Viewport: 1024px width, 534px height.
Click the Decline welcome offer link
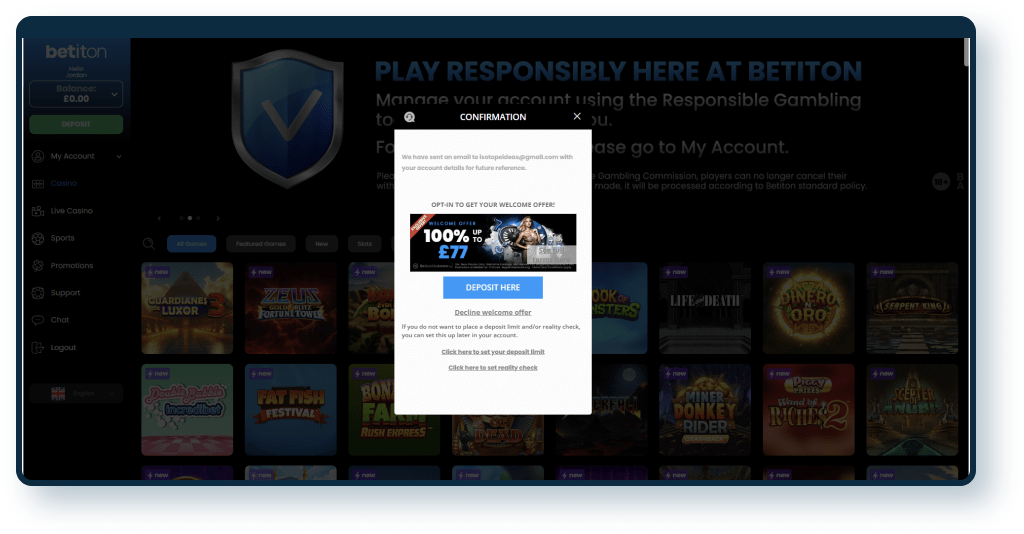pyautogui.click(x=492, y=312)
